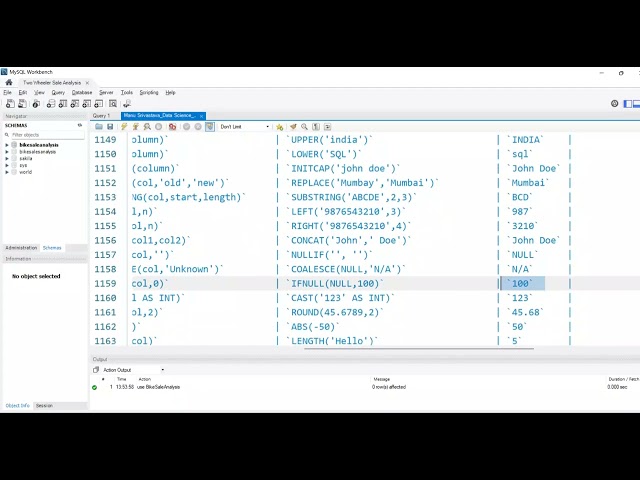
Task: Save the script with the floppy icon
Action: 110,127
